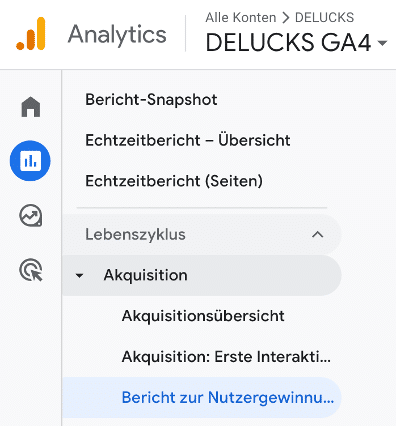
Task: Select Bericht zur Nutzergewinnu... highlighted item
Action: pos(202,397)
